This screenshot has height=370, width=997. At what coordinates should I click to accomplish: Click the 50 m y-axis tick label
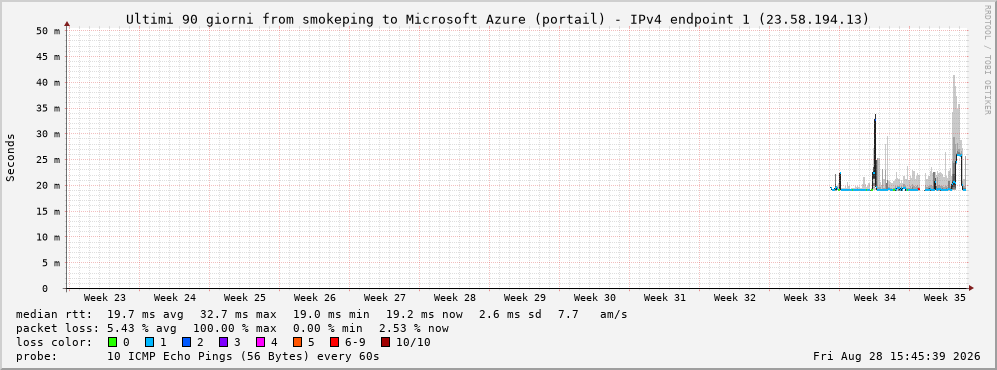tap(49, 31)
